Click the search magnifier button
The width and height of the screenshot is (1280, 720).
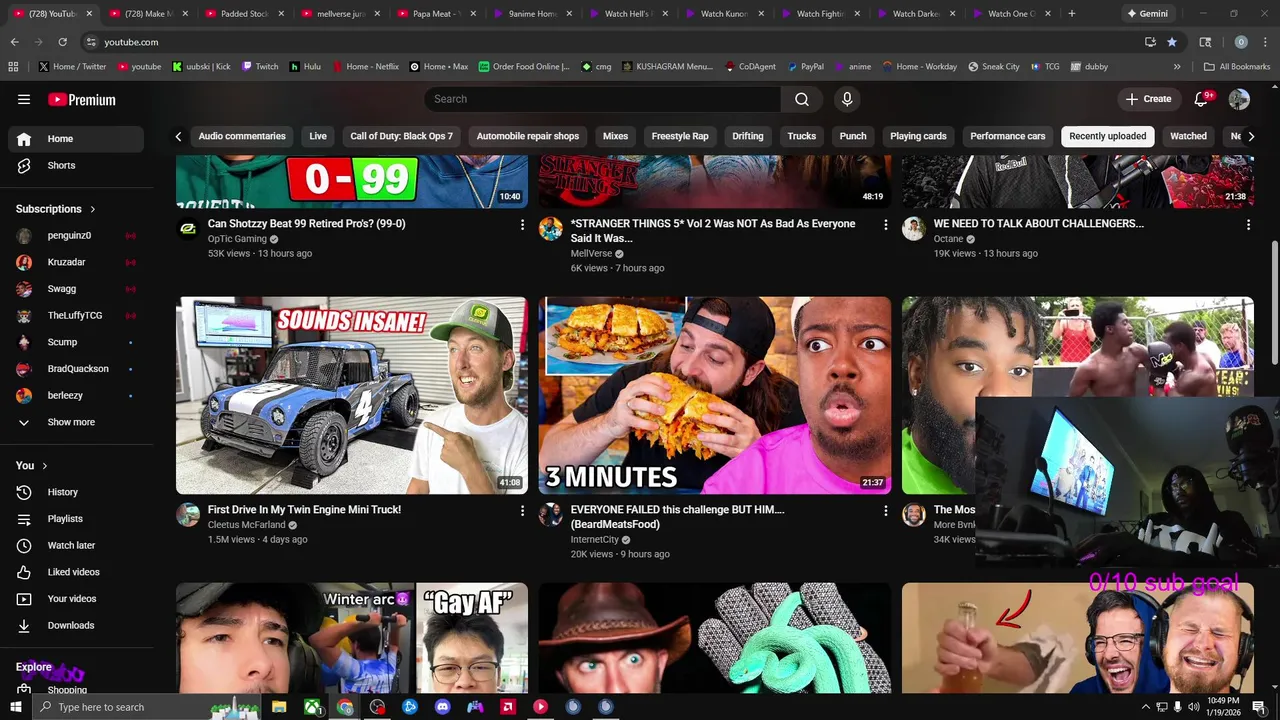(802, 99)
